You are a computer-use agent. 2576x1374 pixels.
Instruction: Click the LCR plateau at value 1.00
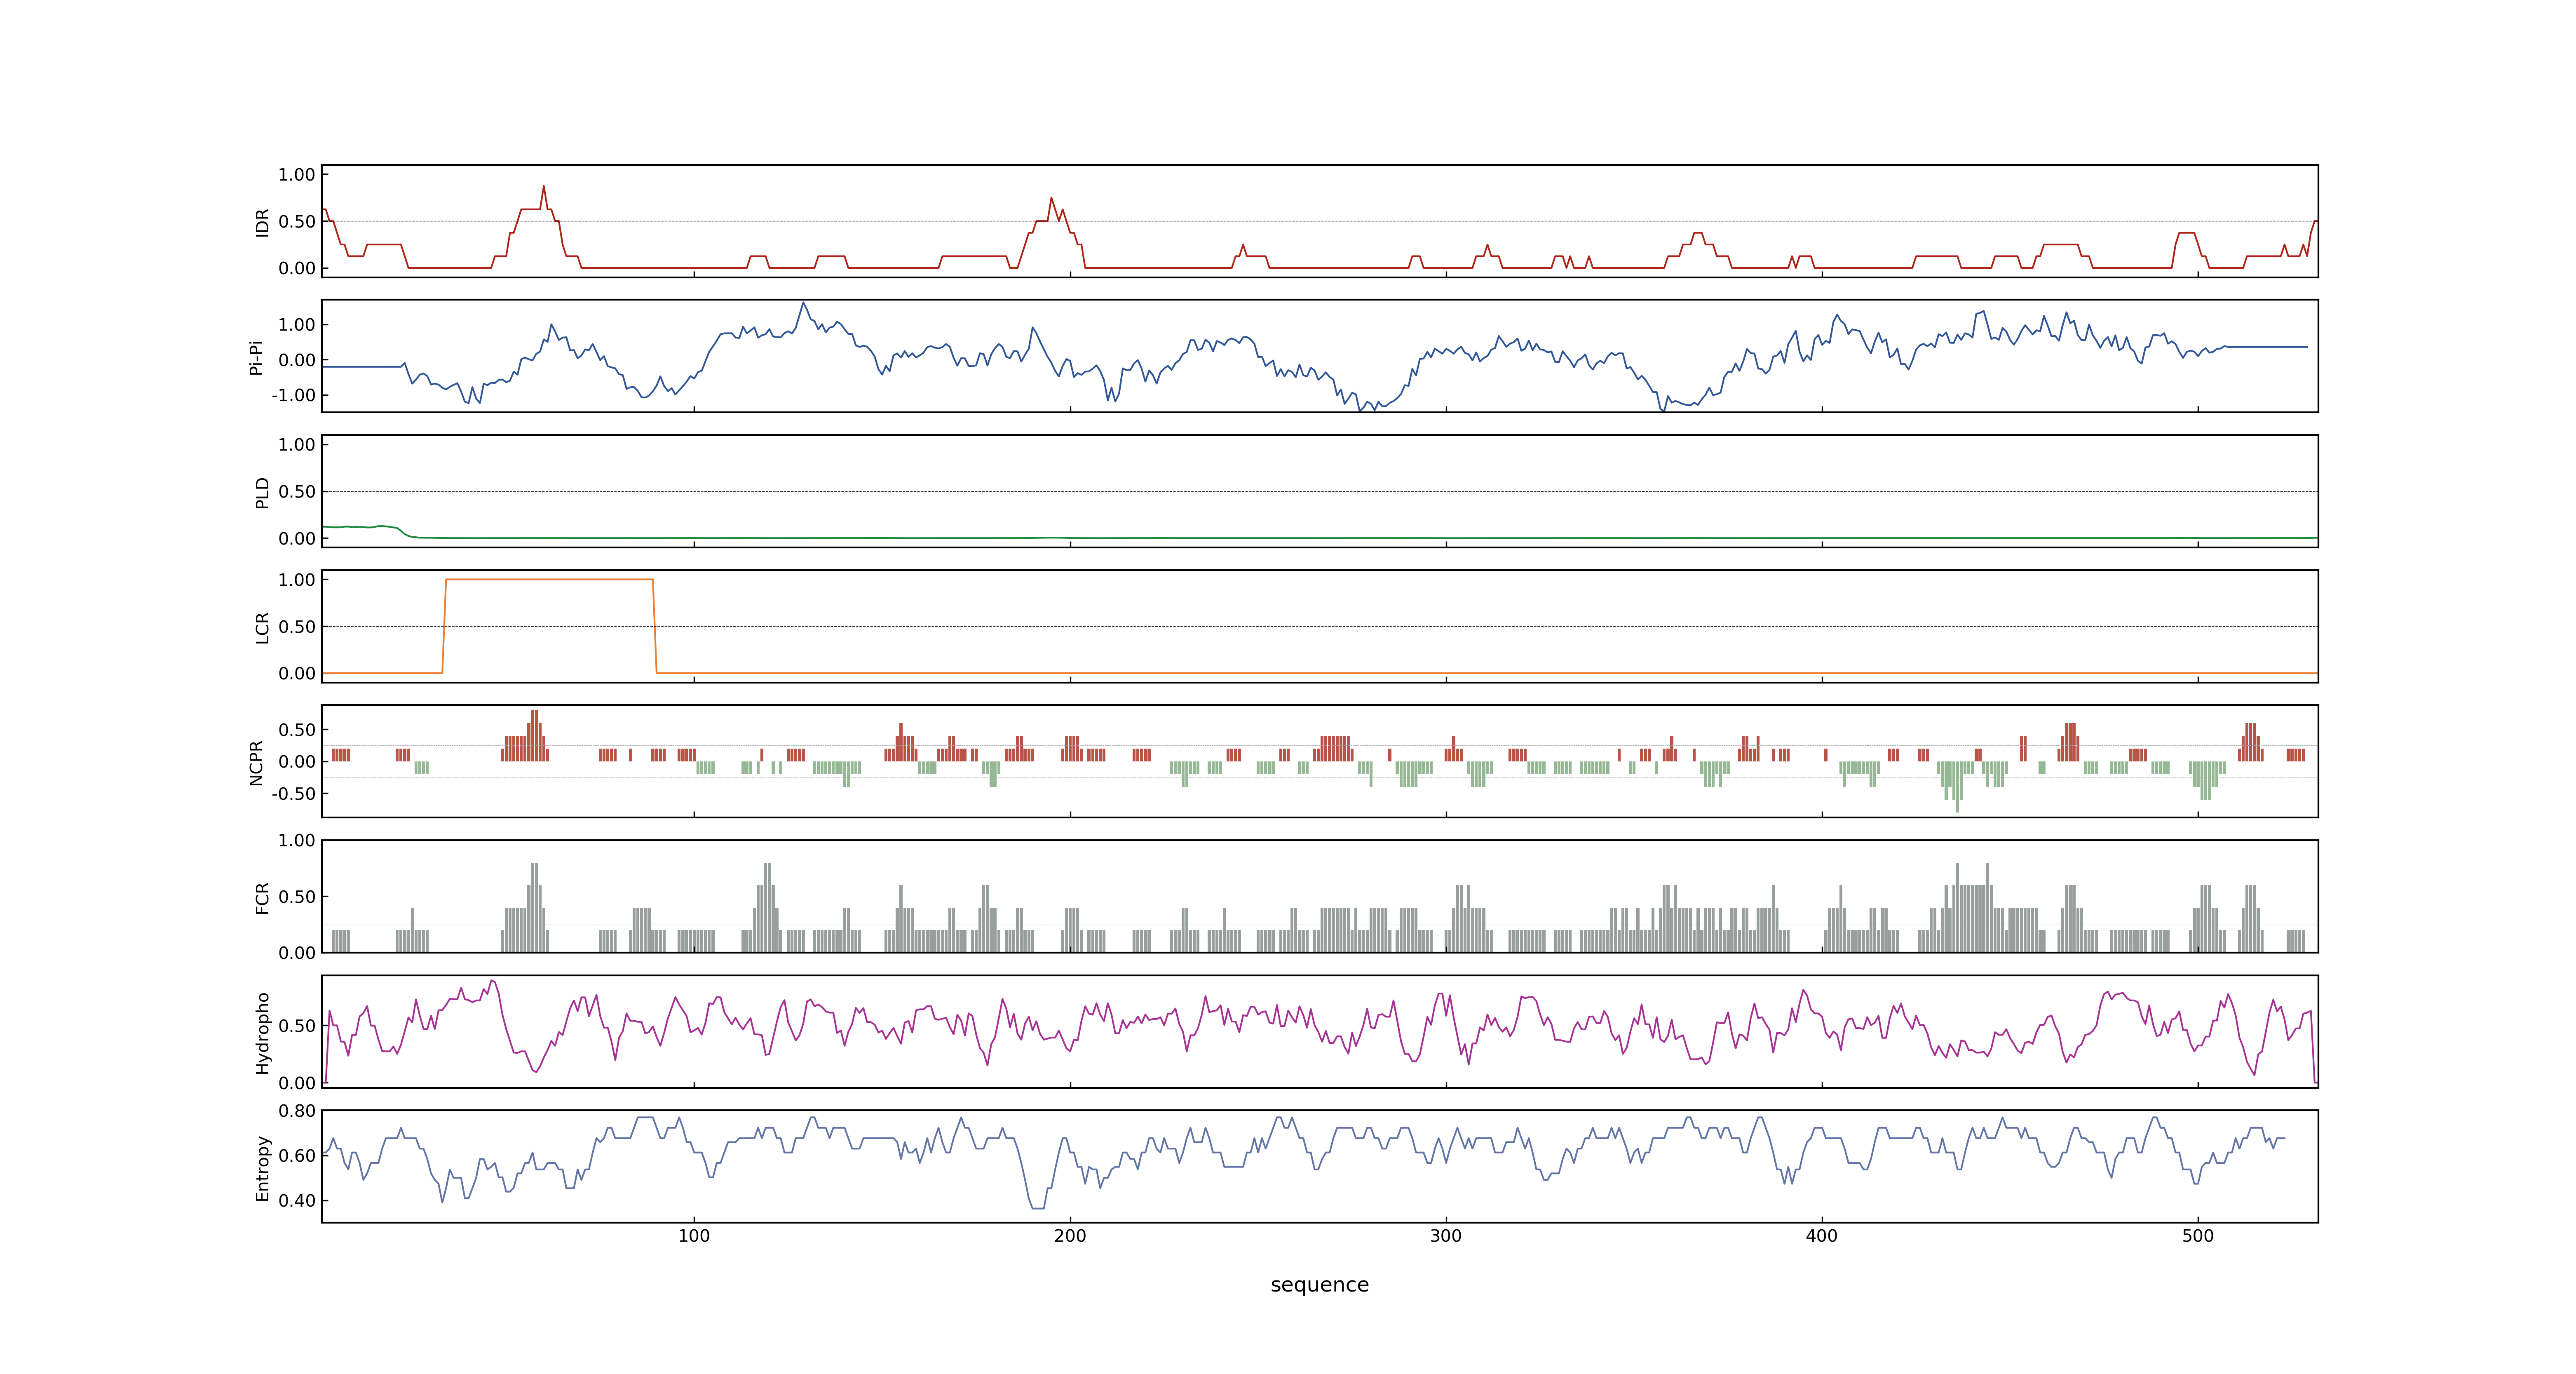(x=549, y=579)
